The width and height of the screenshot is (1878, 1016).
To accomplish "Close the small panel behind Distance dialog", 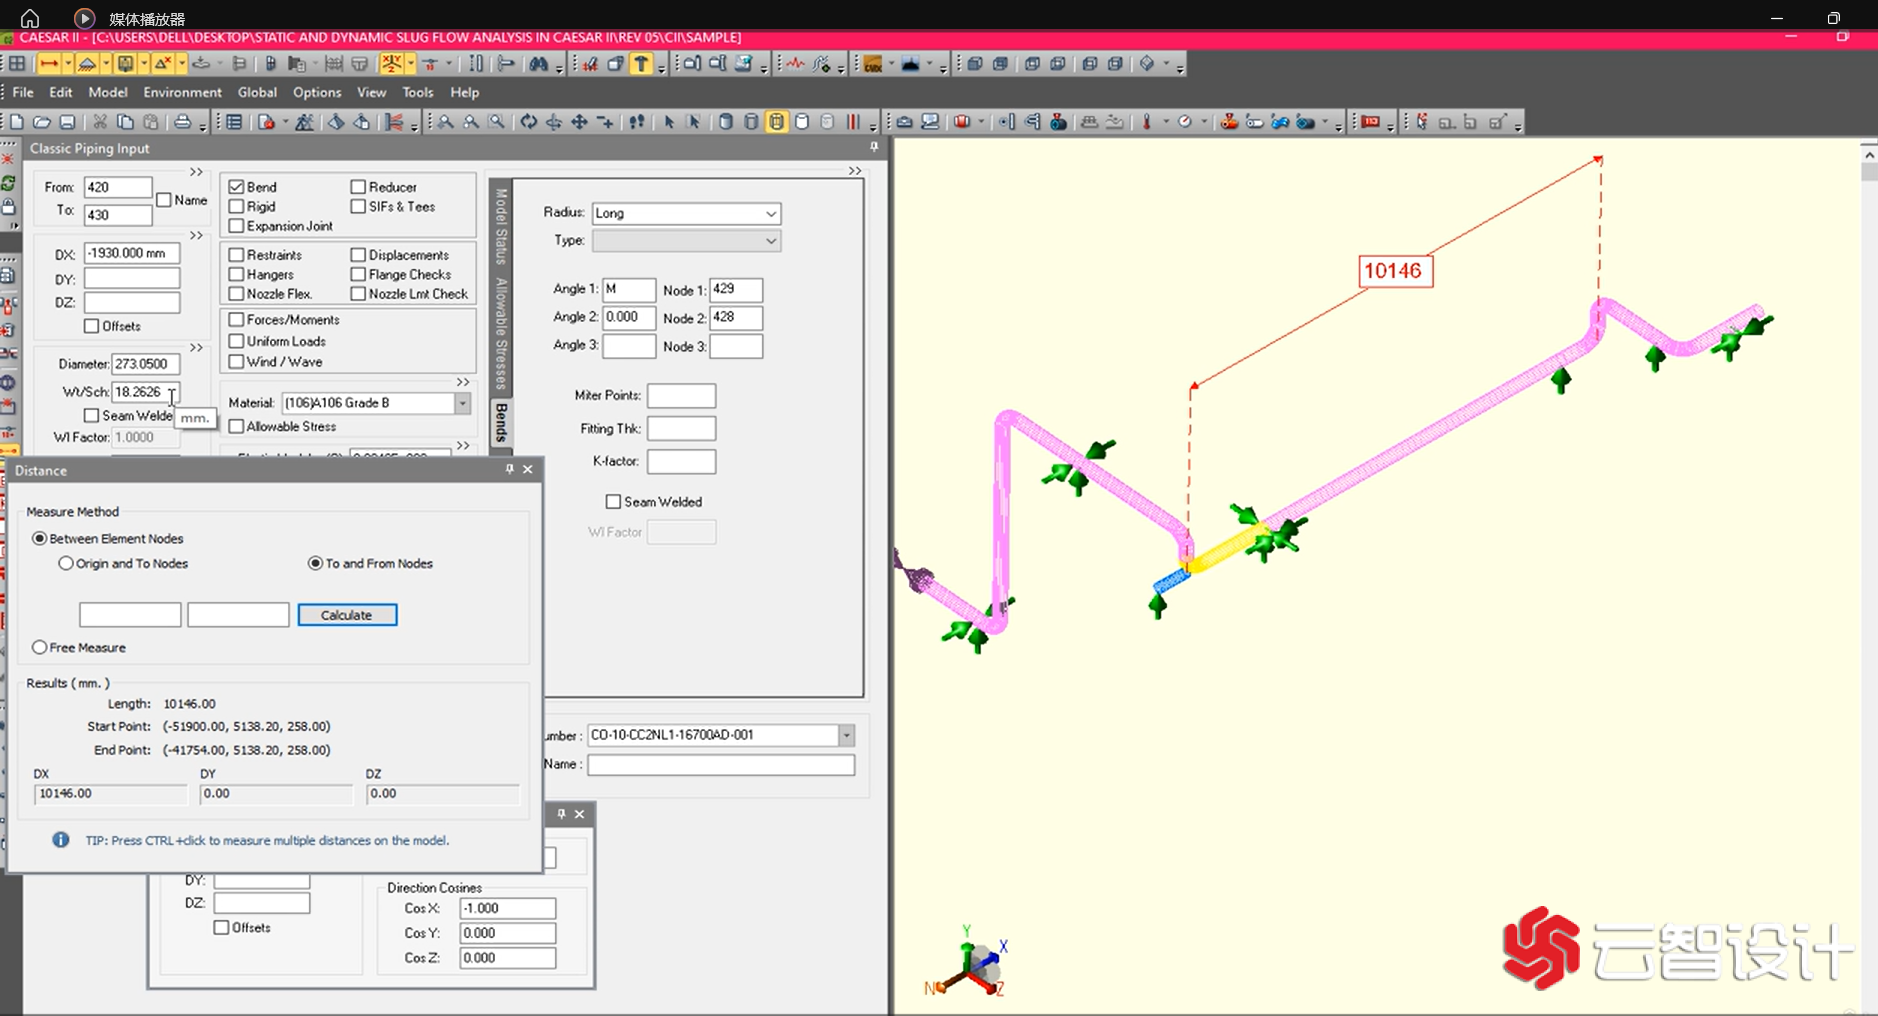I will 579,814.
